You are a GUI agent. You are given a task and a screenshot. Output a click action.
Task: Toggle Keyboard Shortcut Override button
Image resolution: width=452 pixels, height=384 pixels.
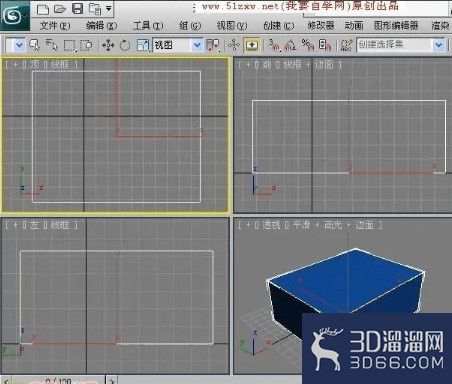252,45
